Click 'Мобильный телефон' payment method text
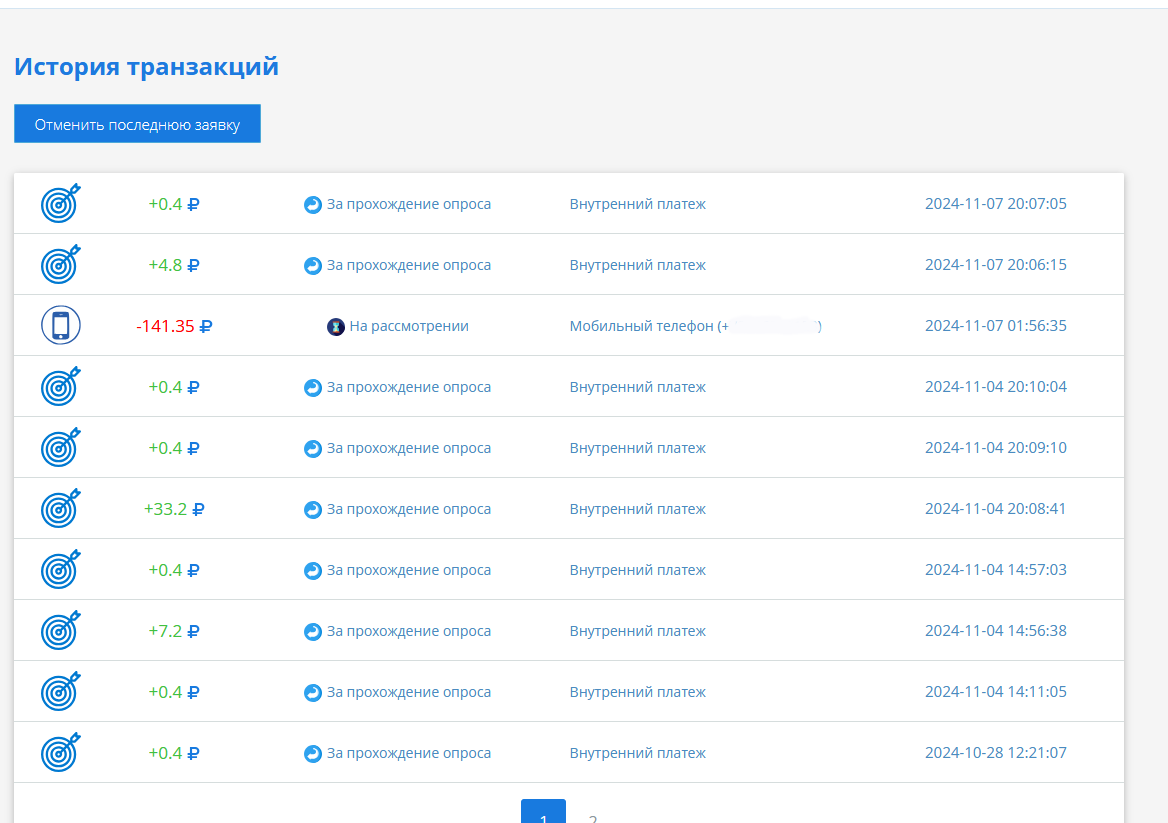 pyautogui.click(x=641, y=326)
